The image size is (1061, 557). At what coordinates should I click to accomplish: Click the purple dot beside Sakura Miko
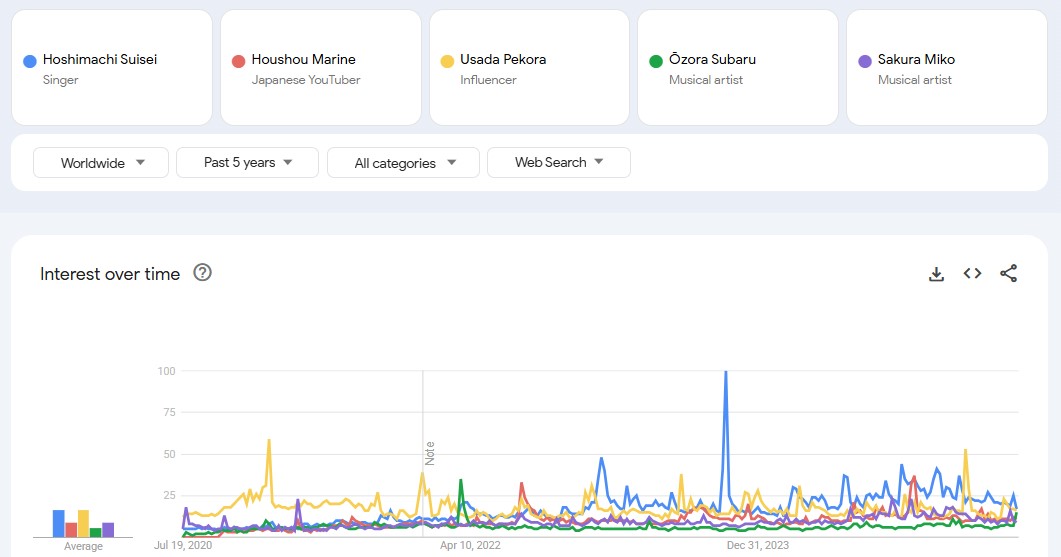(x=865, y=61)
